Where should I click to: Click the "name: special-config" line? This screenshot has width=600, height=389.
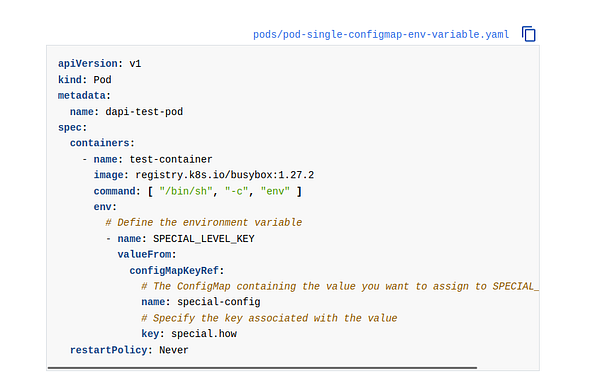201,302
